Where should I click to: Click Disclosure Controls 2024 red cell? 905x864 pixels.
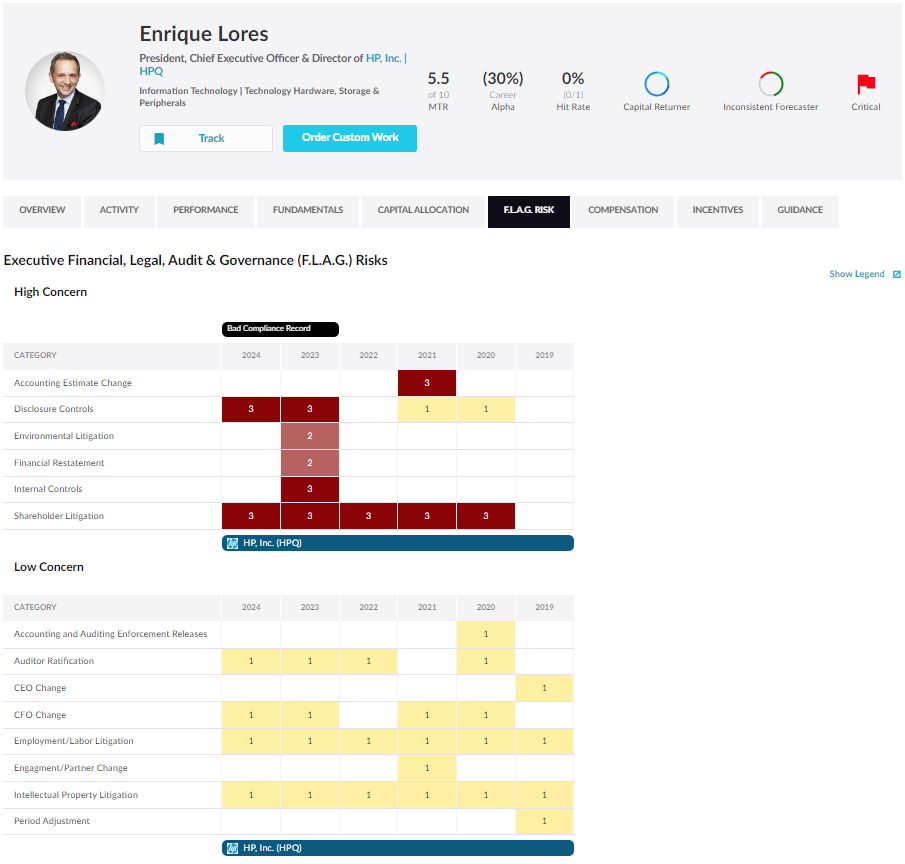[x=251, y=409]
